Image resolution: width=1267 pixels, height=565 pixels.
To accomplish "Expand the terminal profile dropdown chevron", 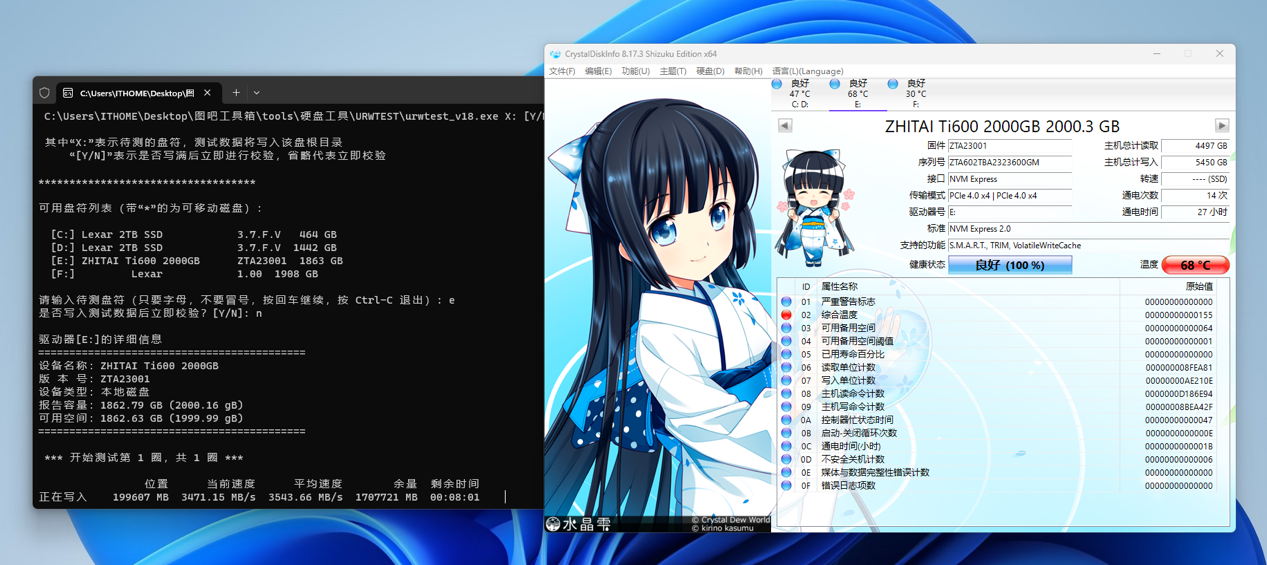I will point(257,93).
